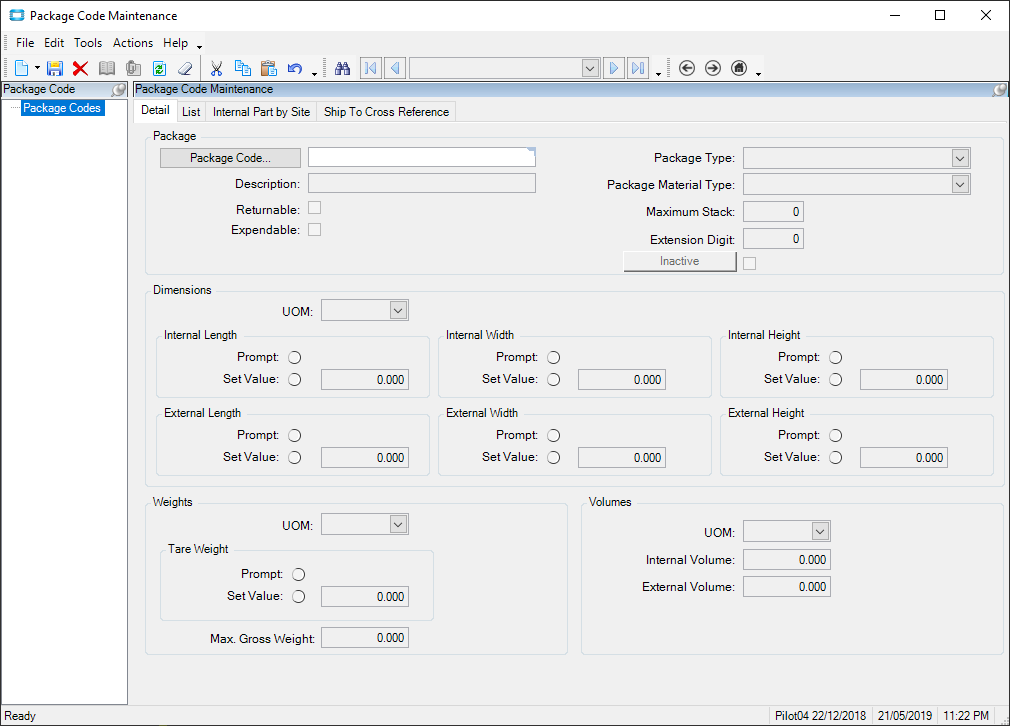Select Prompt radio under Internal Length
Screen dimensions: 1010x726
pyautogui.click(x=294, y=358)
